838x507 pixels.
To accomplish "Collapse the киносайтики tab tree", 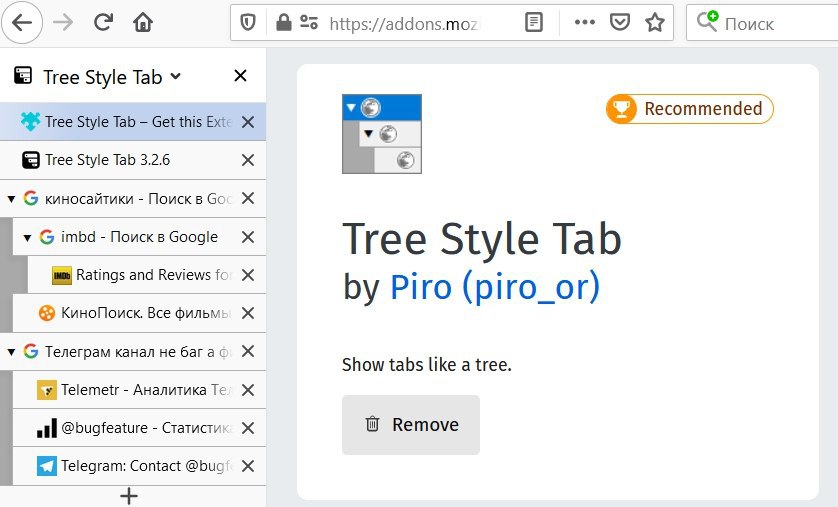I will pos(11,199).
